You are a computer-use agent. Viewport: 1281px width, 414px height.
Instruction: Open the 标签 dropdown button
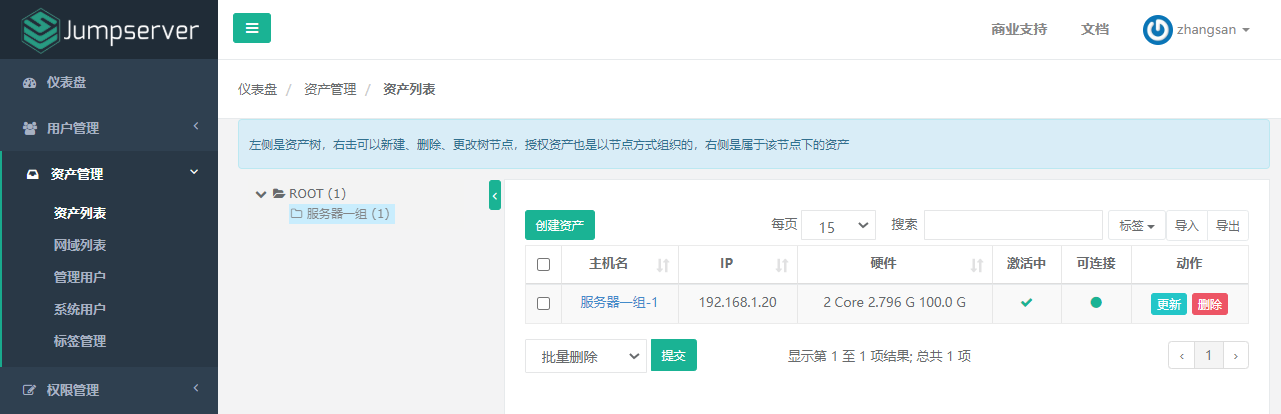pos(1137,225)
